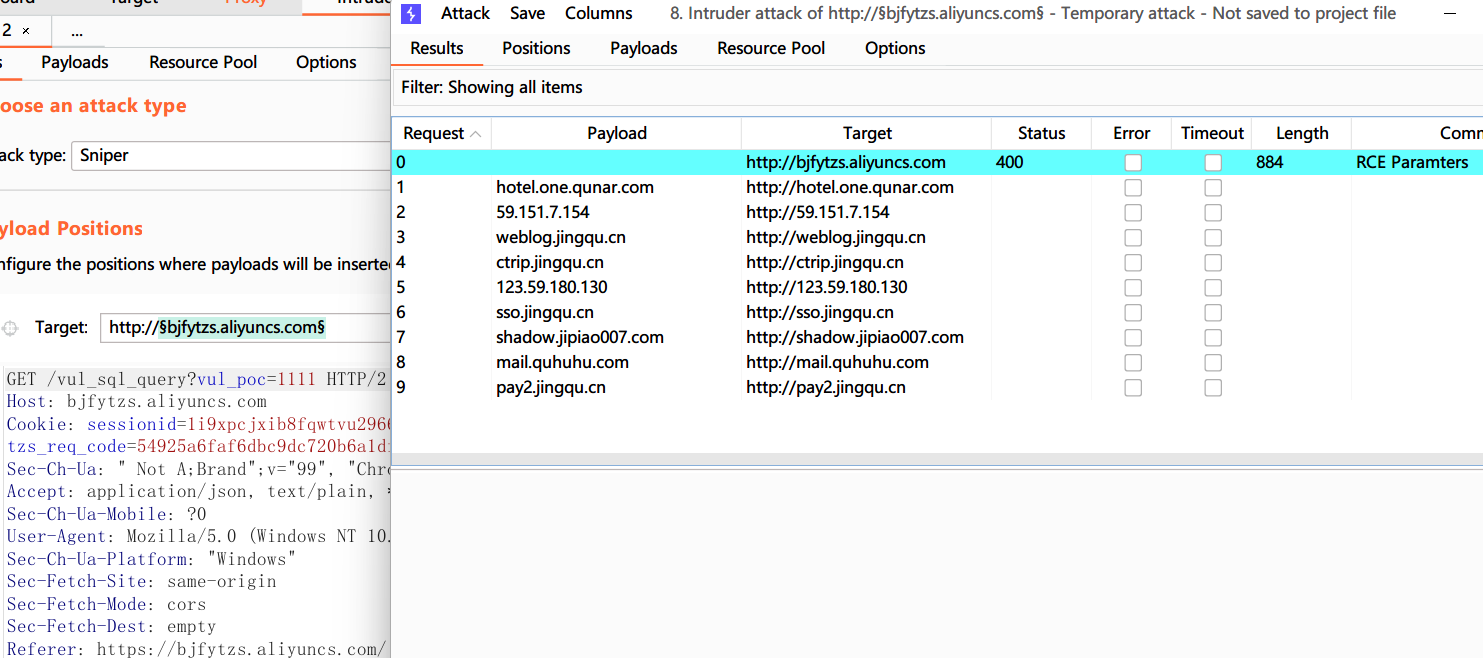Toggle Error checkbox for hotel.one.qunar.com row

(1133, 187)
